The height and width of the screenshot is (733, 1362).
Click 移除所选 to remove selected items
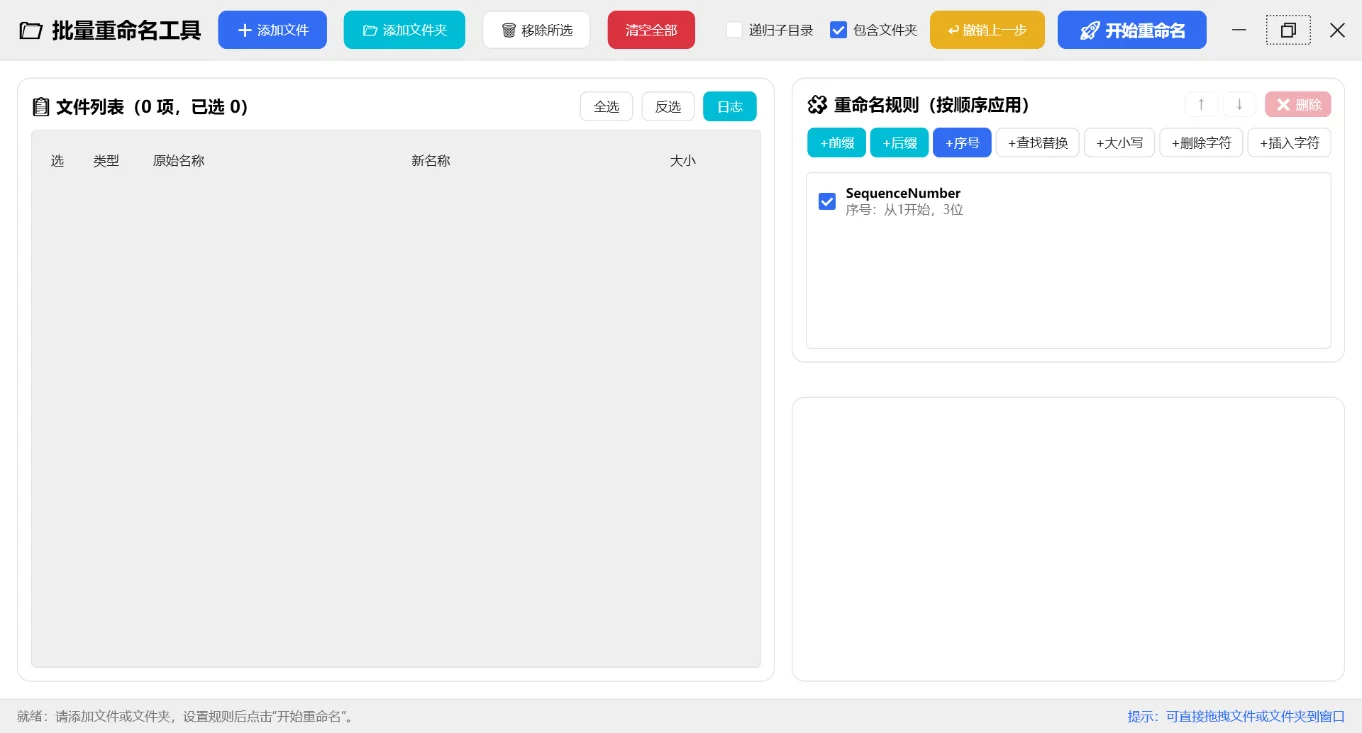(536, 30)
